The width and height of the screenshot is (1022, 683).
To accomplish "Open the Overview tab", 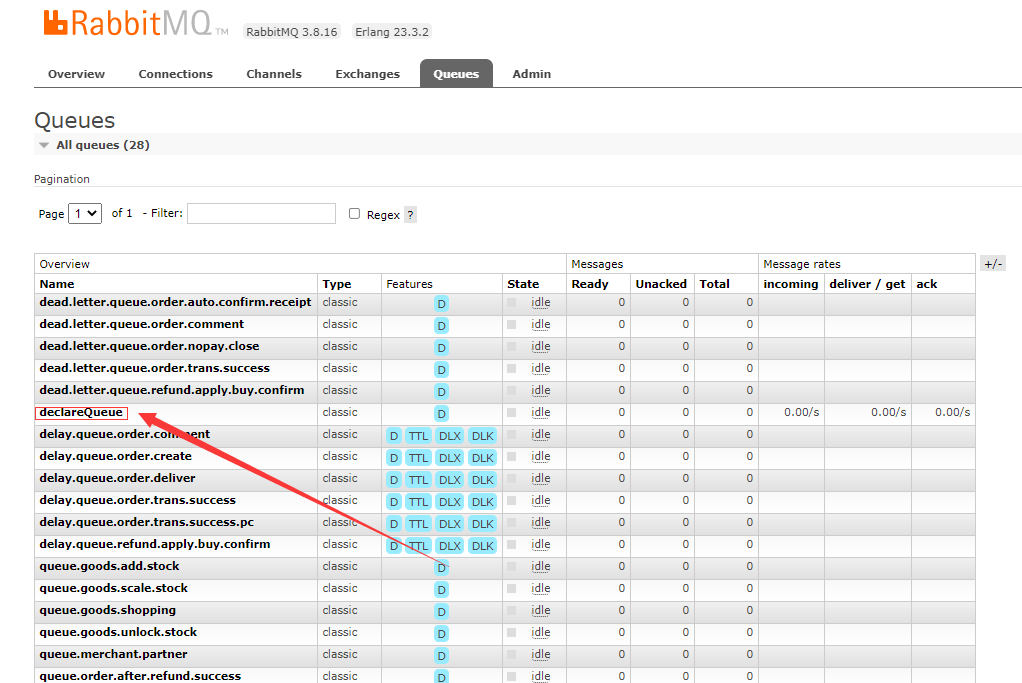I will 76,74.
